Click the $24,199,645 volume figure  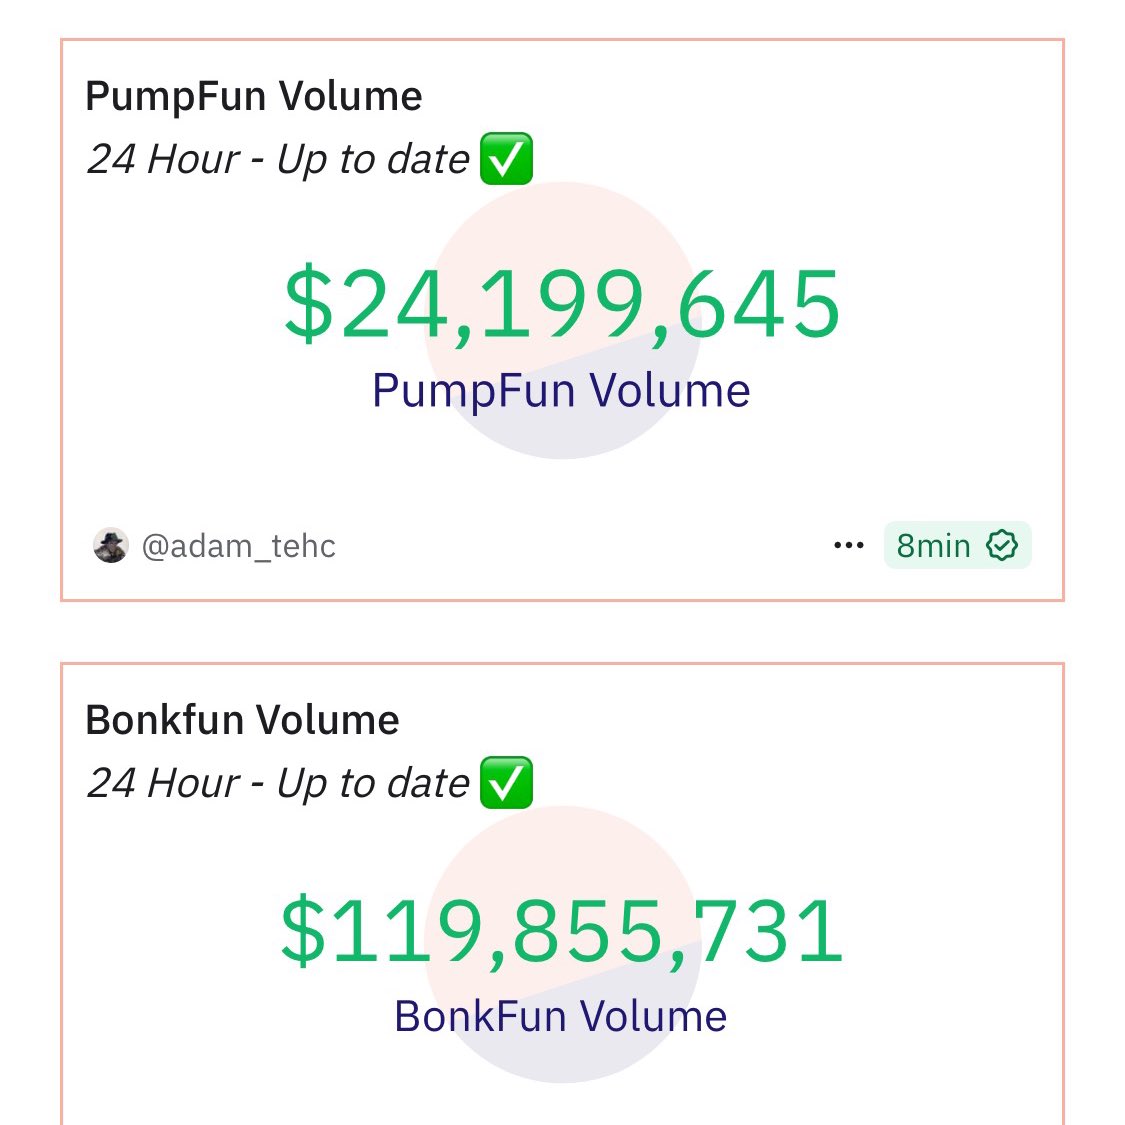[x=562, y=305]
